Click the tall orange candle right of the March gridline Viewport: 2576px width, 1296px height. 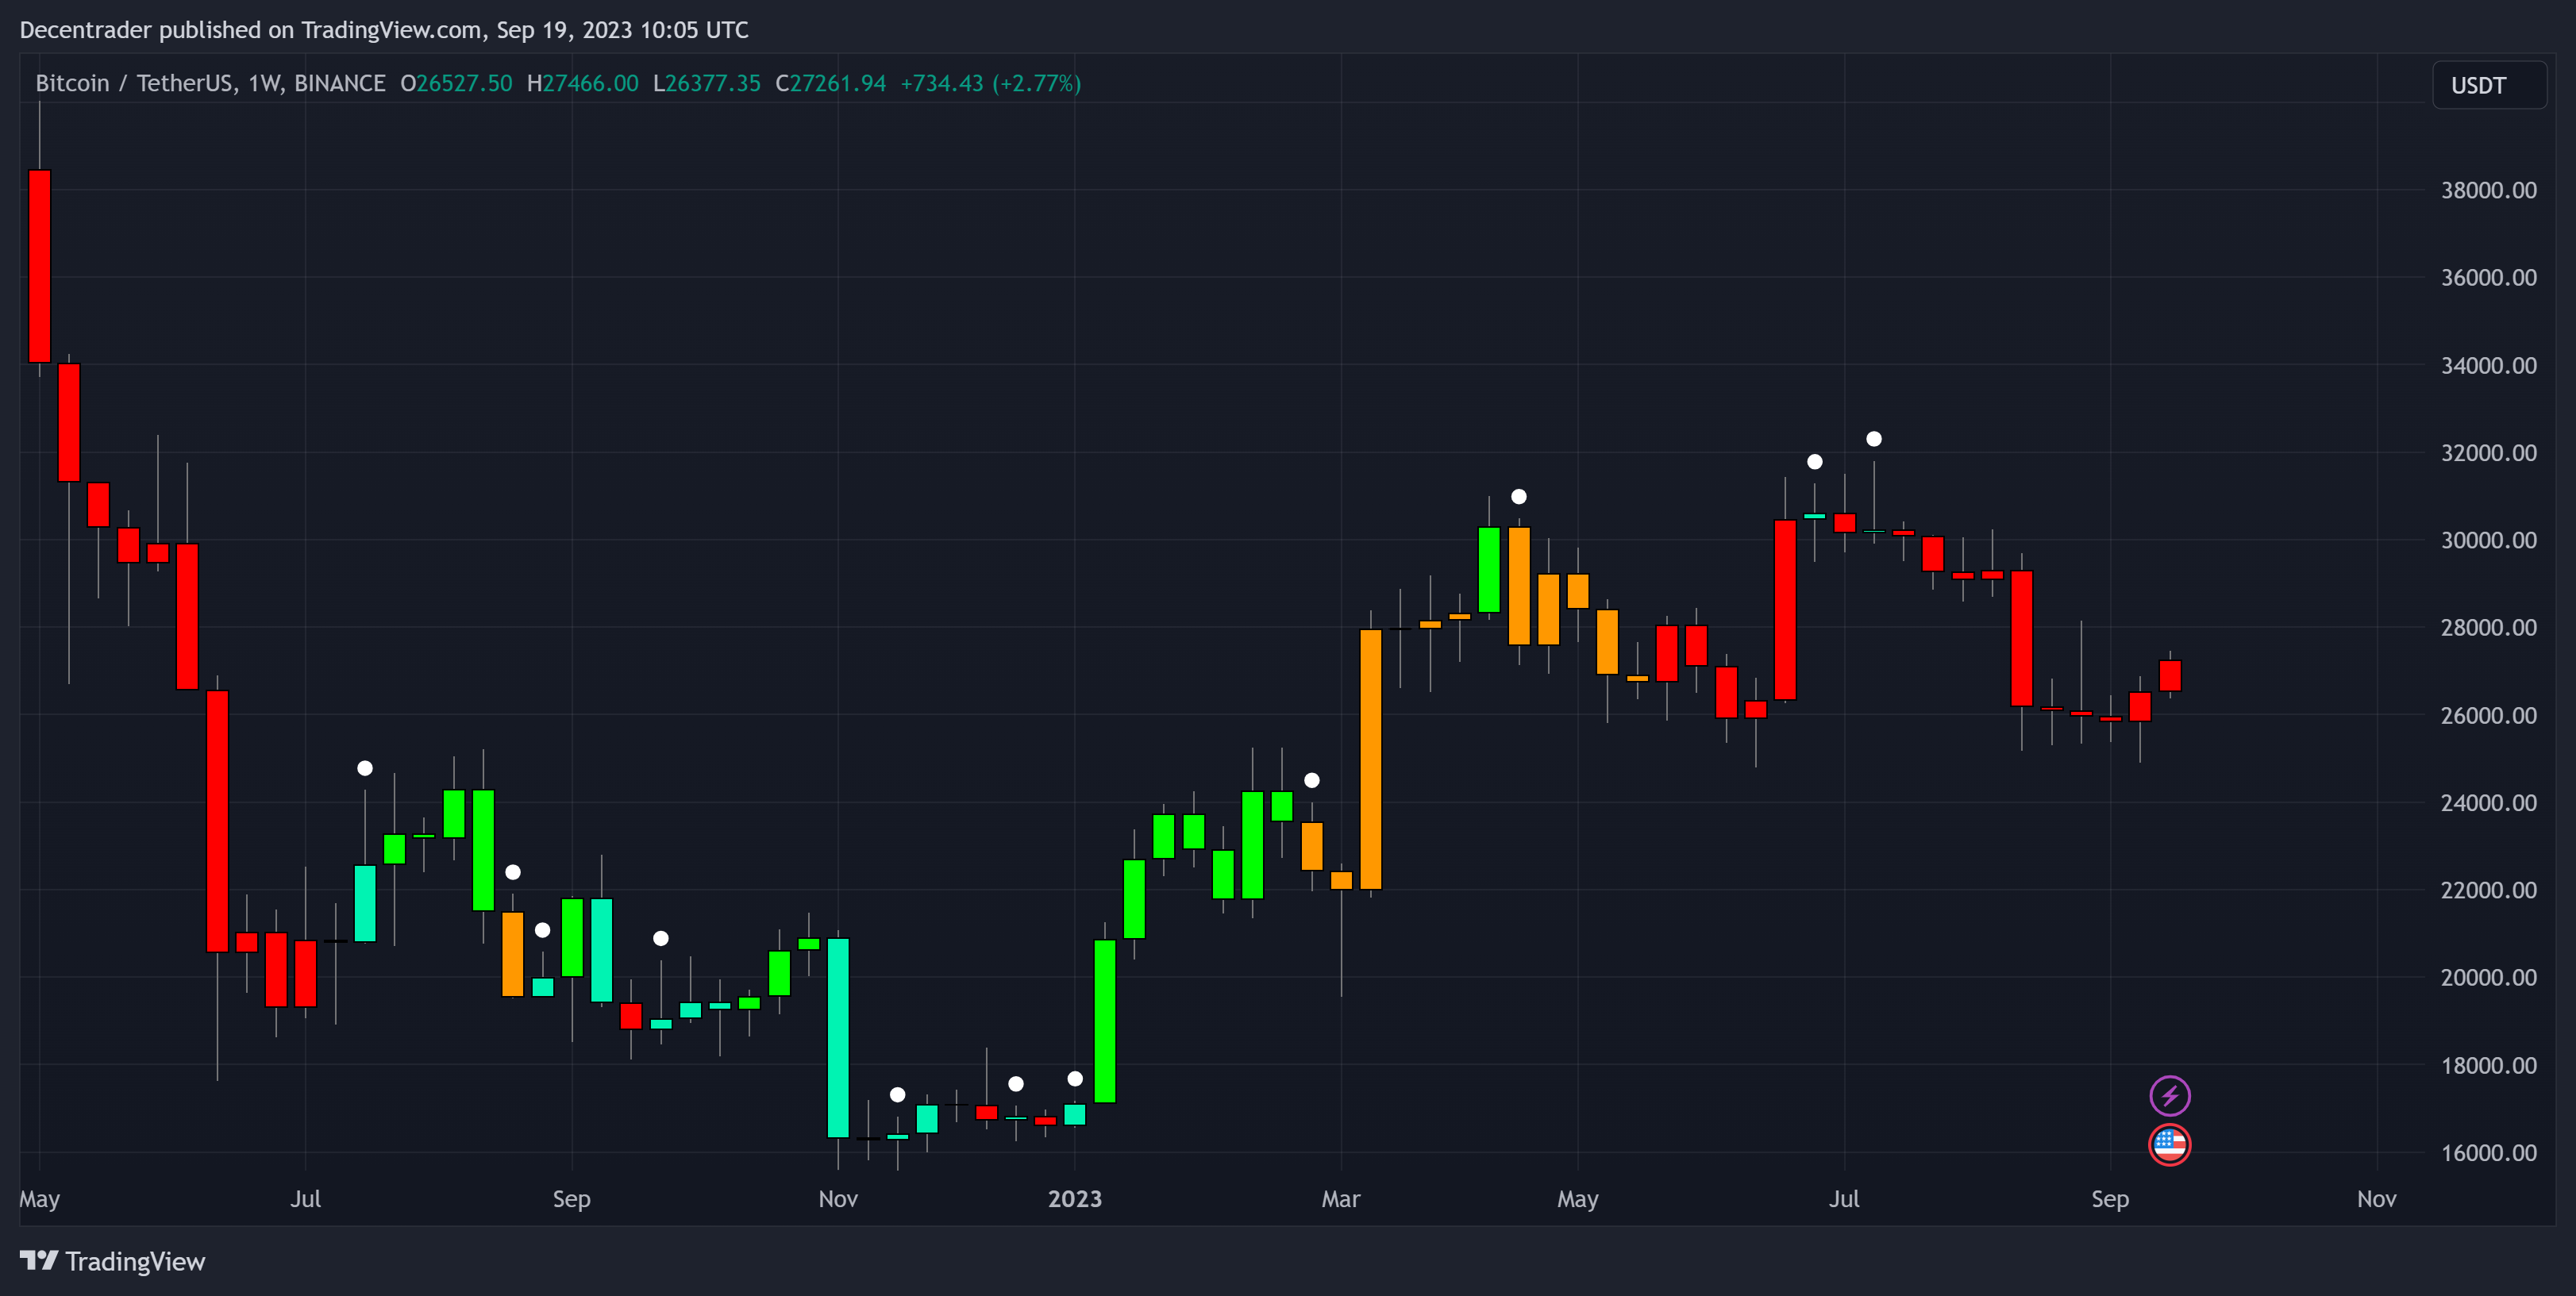(1370, 760)
